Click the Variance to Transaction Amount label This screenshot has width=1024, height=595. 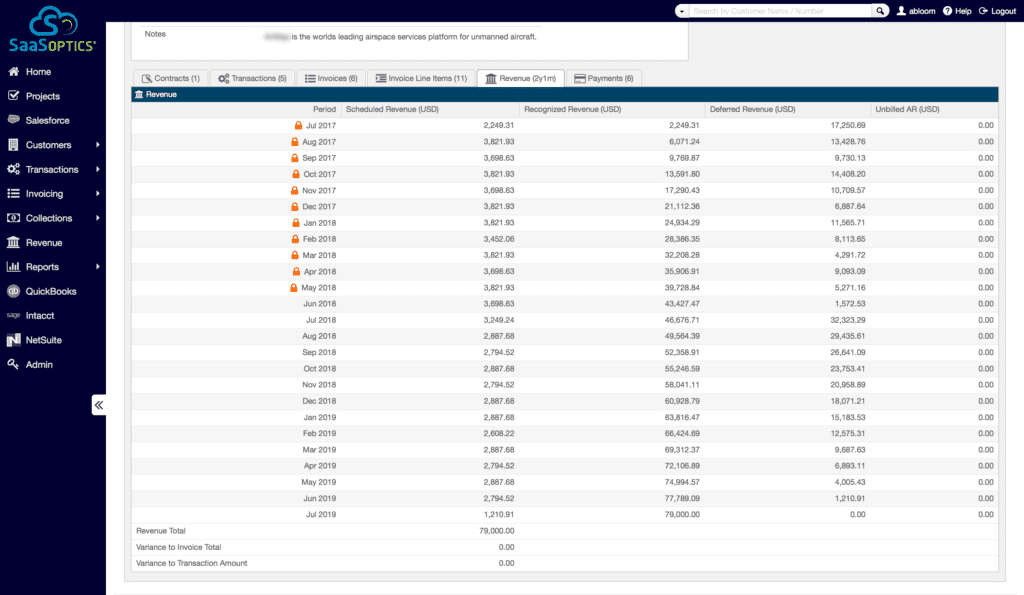(191, 563)
